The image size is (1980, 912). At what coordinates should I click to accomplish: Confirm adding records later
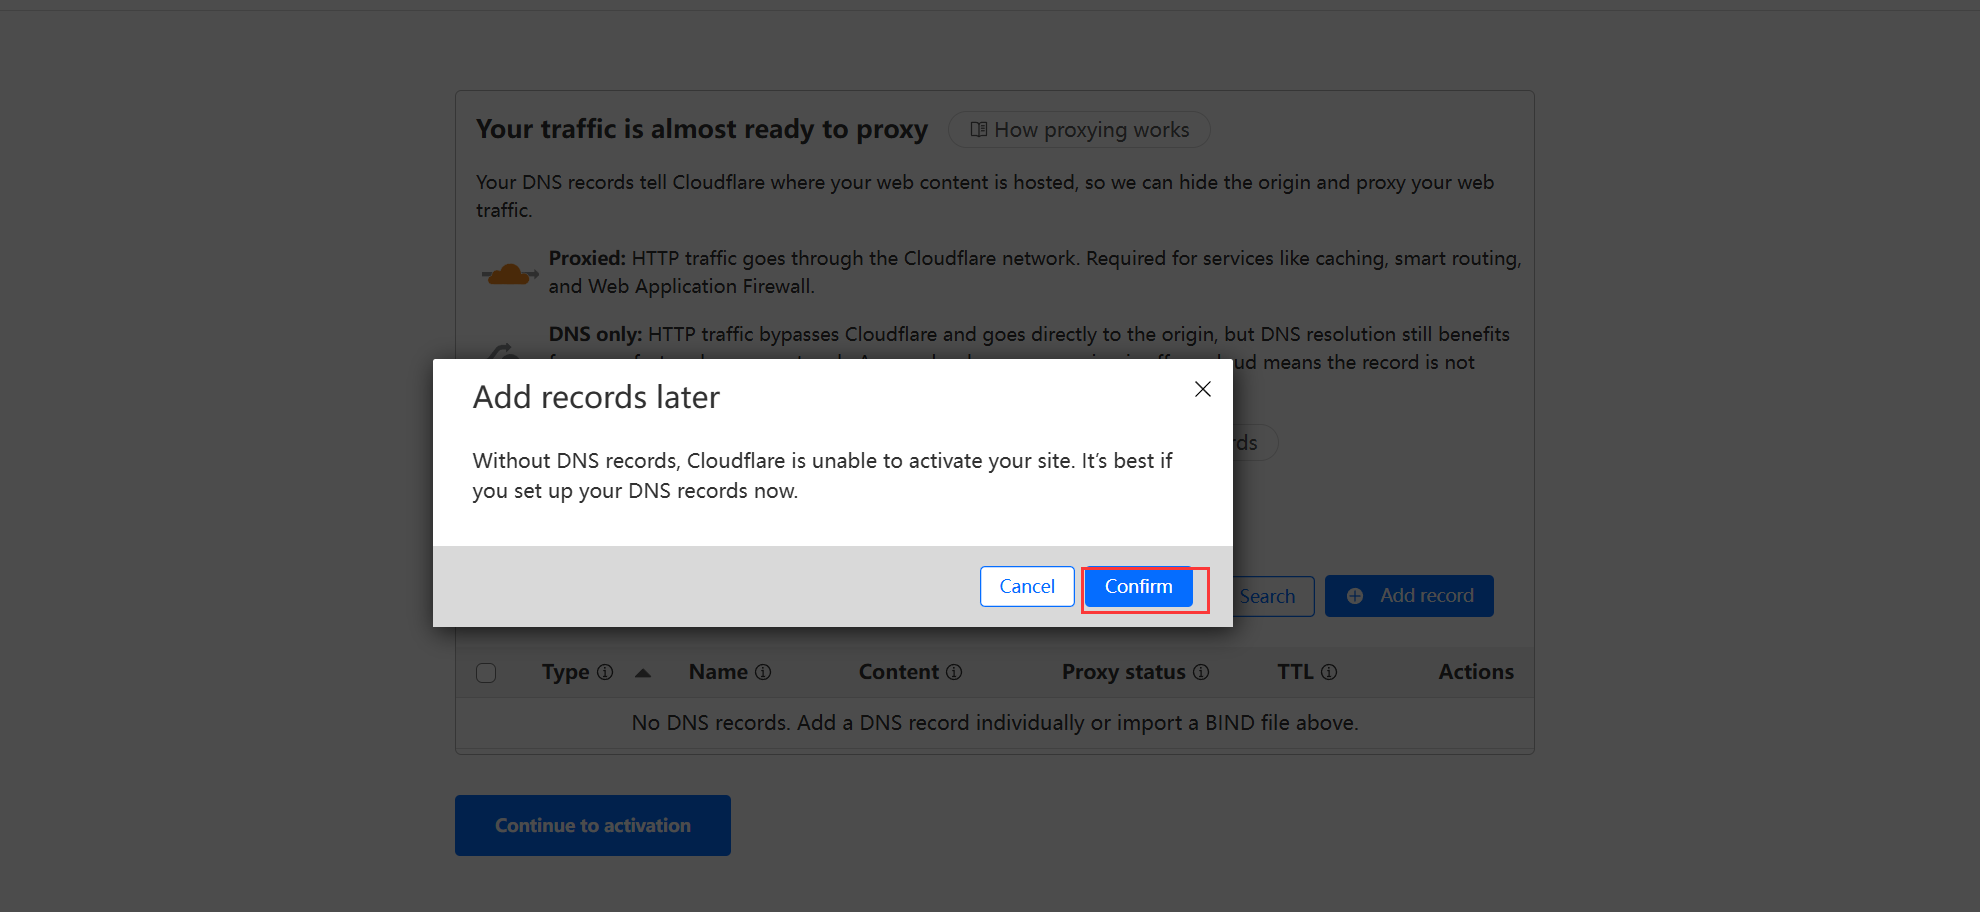point(1138,586)
